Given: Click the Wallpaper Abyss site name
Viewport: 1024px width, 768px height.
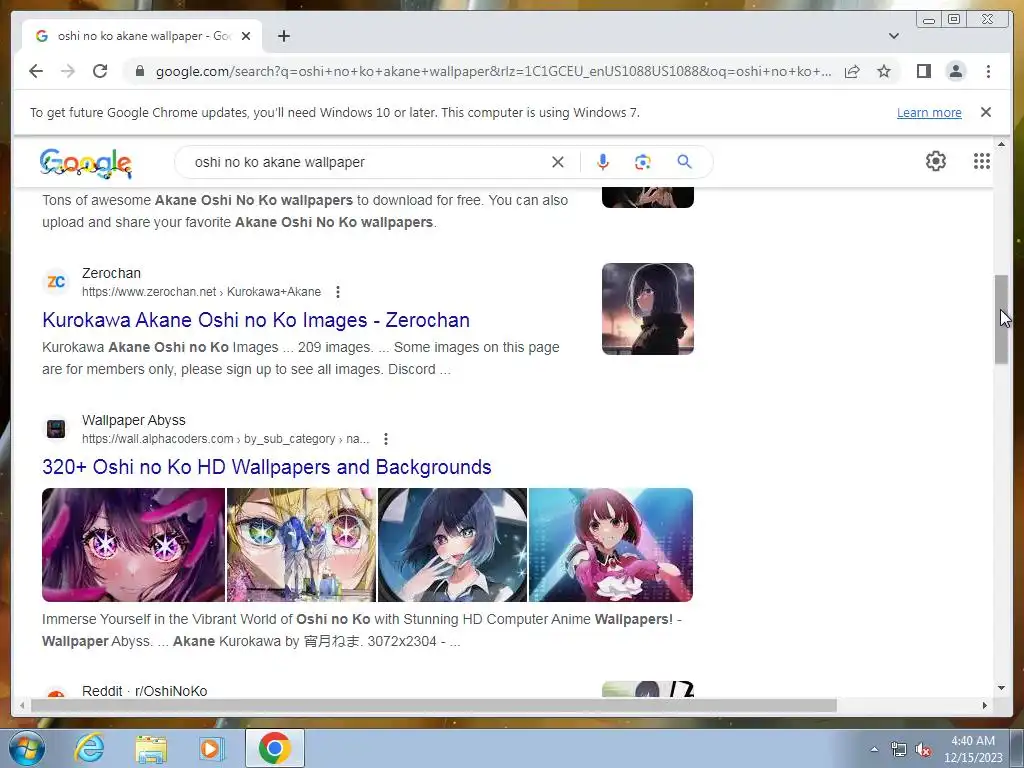Looking at the screenshot, I should 134,420.
